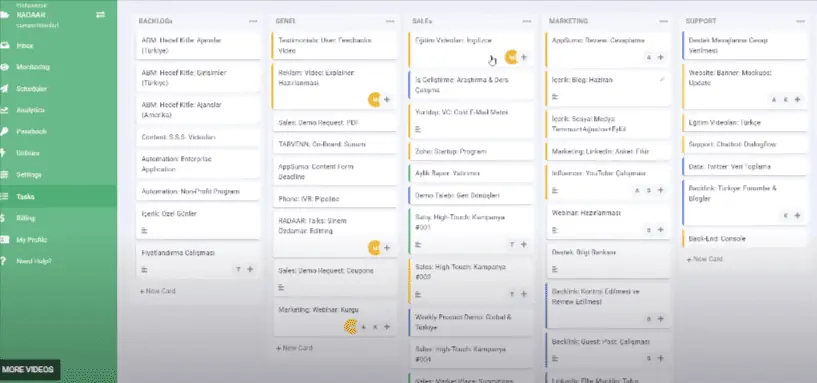
Task: Click avatar on RADAAR Talks Editting card
Action: (374, 248)
